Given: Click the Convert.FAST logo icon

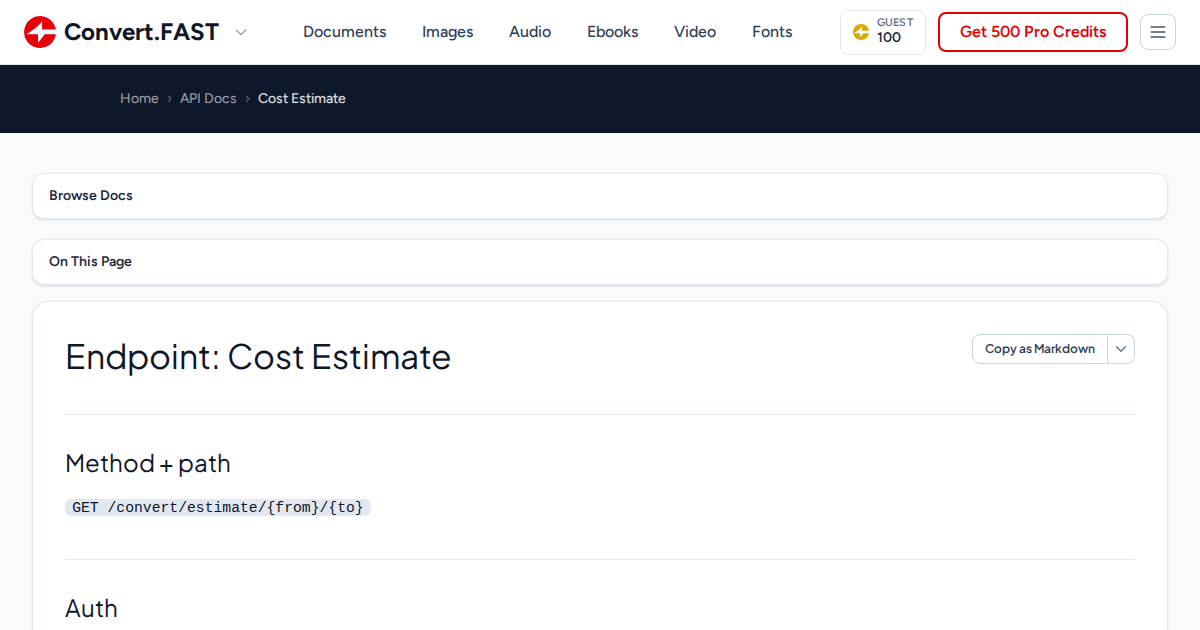Looking at the screenshot, I should click(x=40, y=32).
